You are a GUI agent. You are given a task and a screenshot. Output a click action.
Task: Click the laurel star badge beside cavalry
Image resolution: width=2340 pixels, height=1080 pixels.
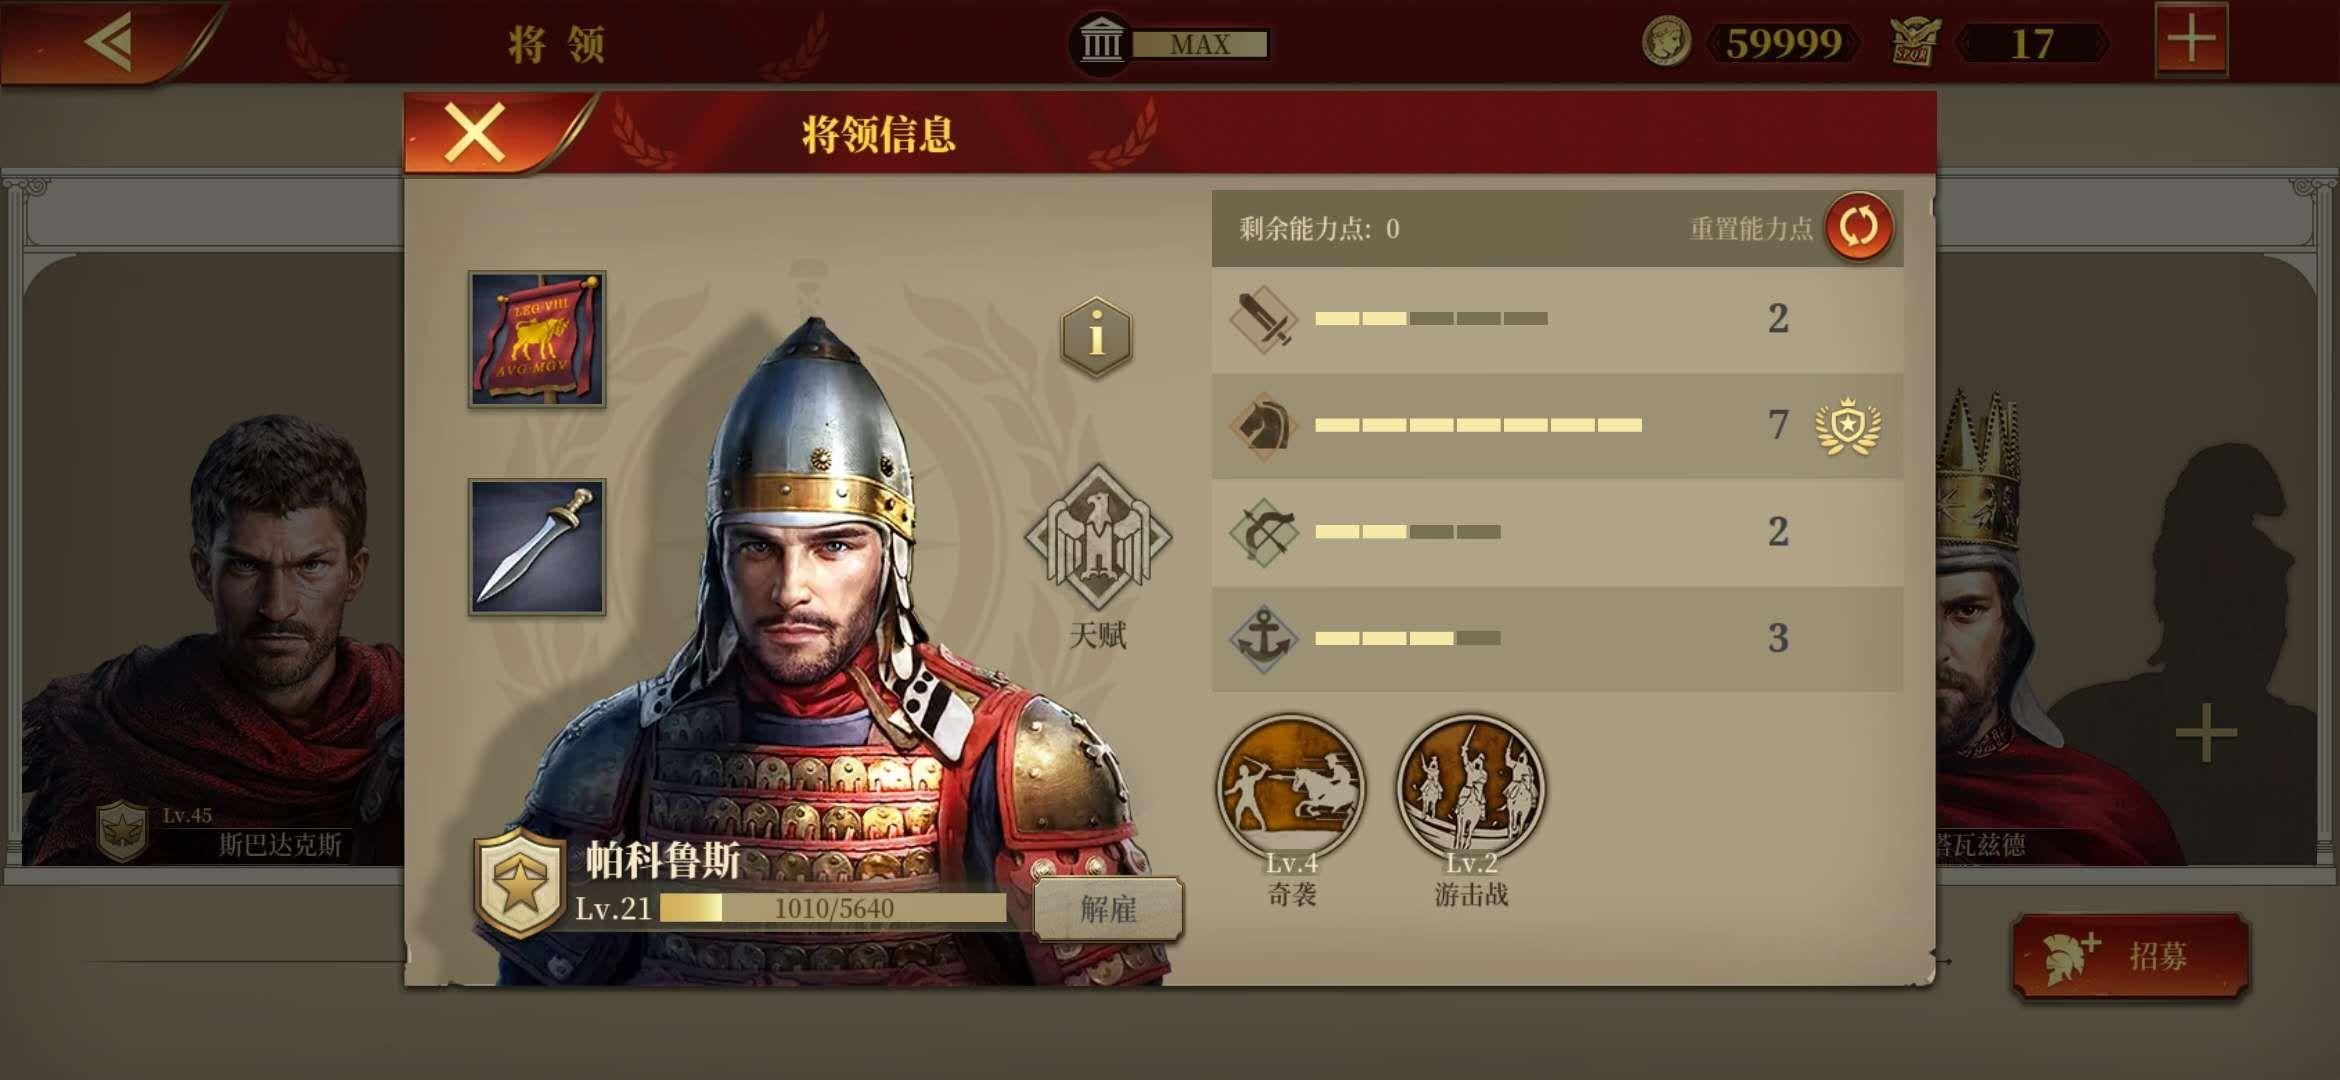pyautogui.click(x=1848, y=426)
